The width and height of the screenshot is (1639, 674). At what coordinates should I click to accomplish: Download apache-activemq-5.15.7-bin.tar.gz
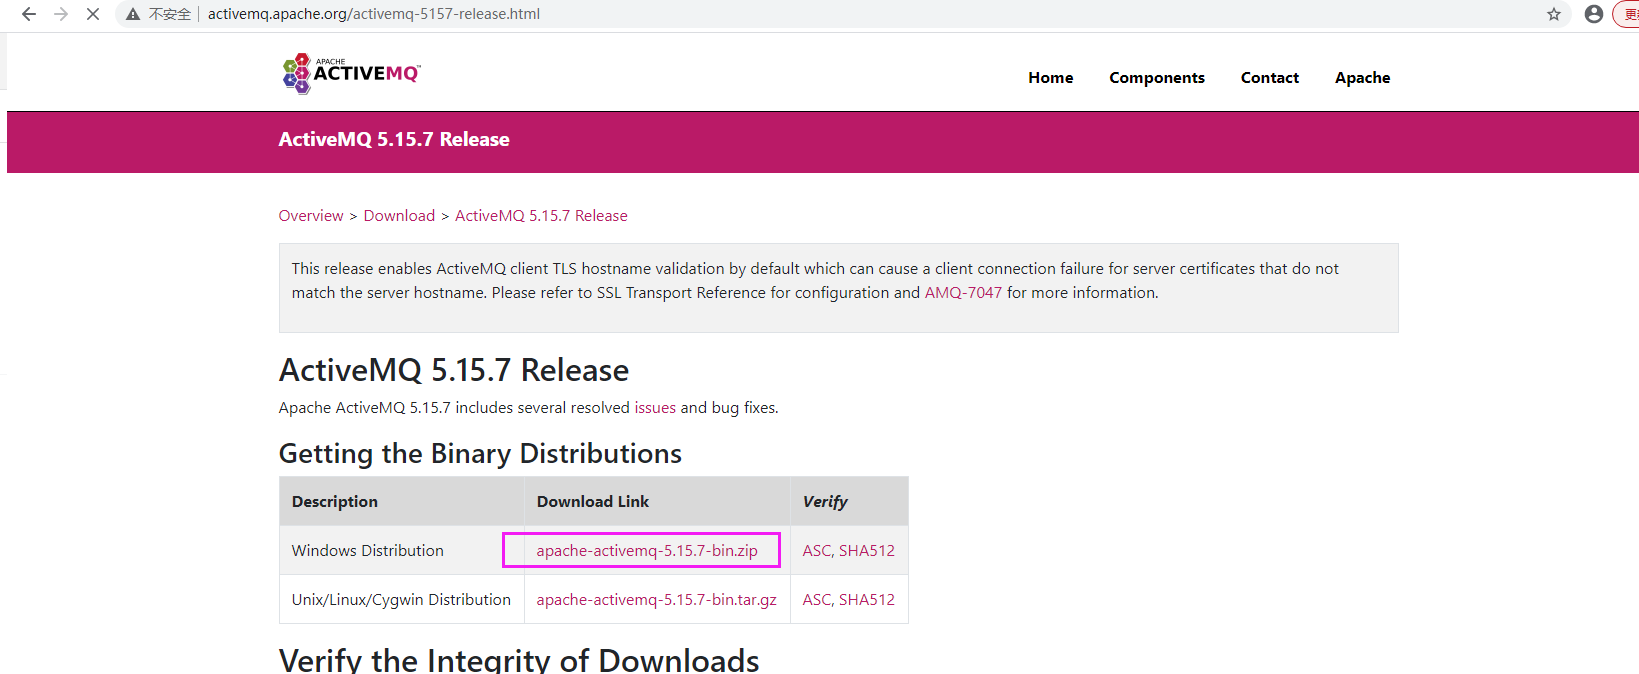pos(656,600)
